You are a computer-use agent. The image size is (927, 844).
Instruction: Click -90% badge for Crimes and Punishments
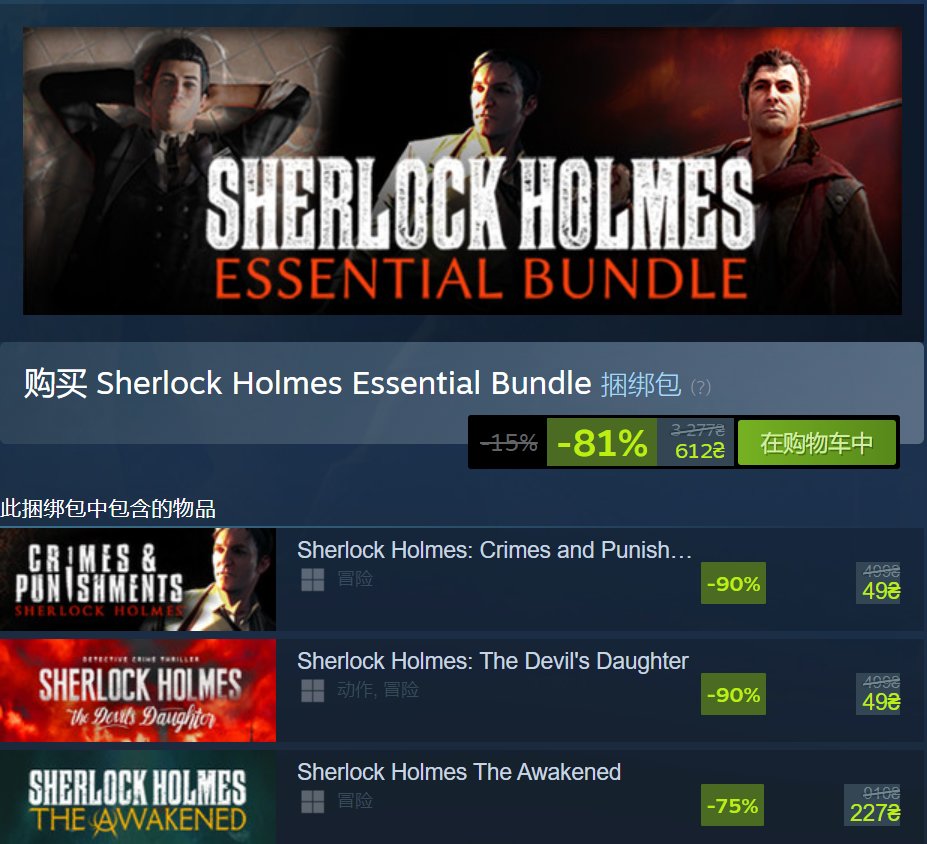(733, 583)
